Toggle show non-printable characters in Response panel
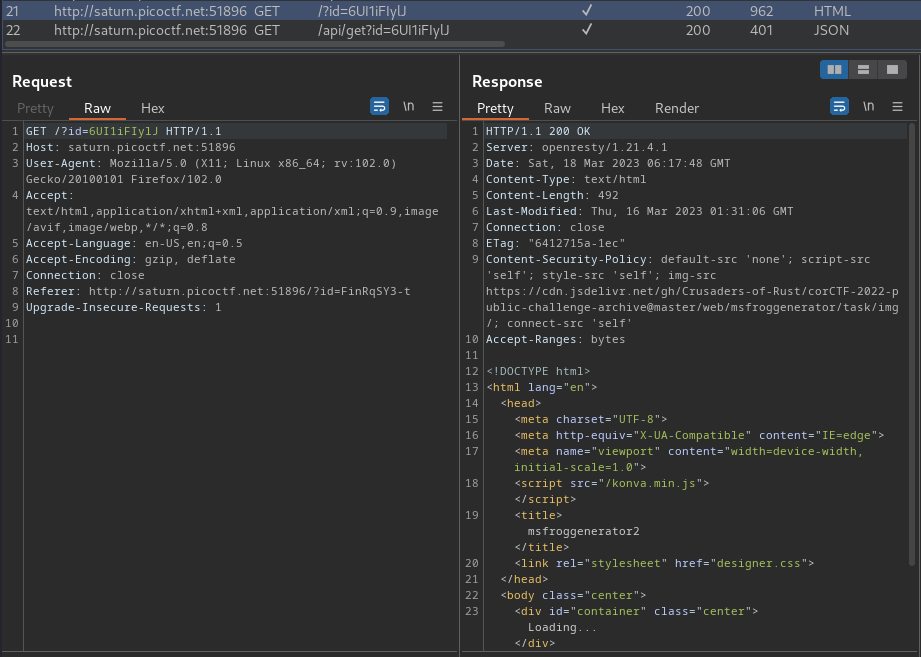921x657 pixels. pyautogui.click(x=869, y=106)
